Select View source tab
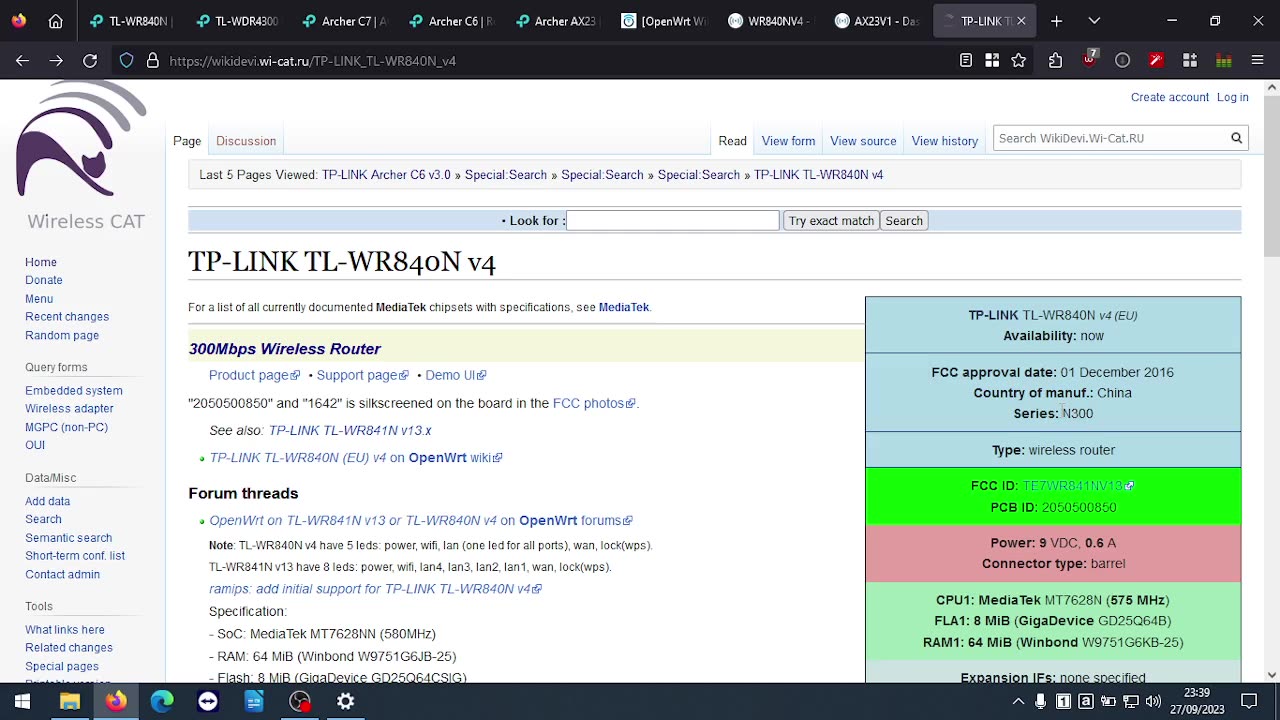Screen dimensions: 1280x720 [x=863, y=141]
